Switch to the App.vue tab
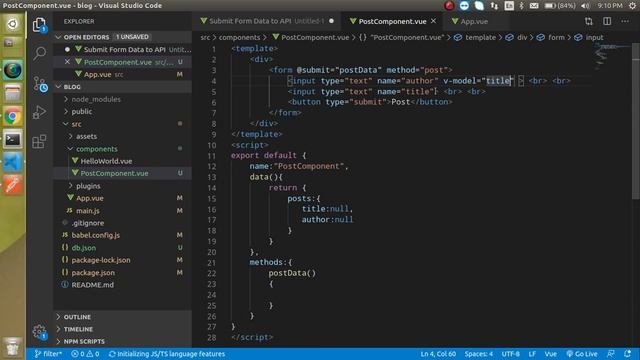Screen dimensions: 640x360 pos(474,21)
